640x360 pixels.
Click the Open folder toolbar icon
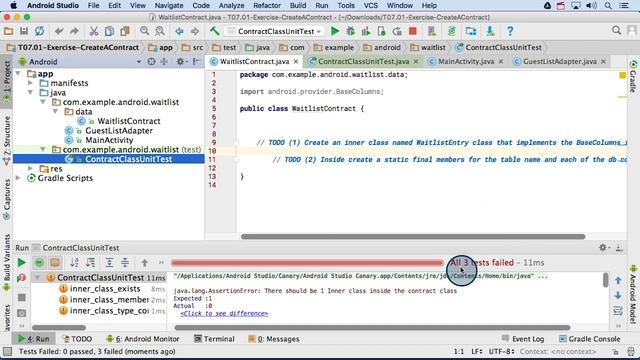(8, 31)
